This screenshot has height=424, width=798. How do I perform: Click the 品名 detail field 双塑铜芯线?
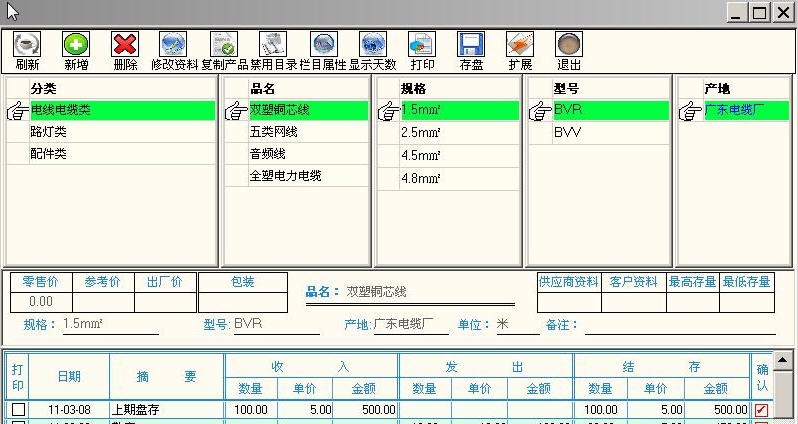(x=410, y=292)
